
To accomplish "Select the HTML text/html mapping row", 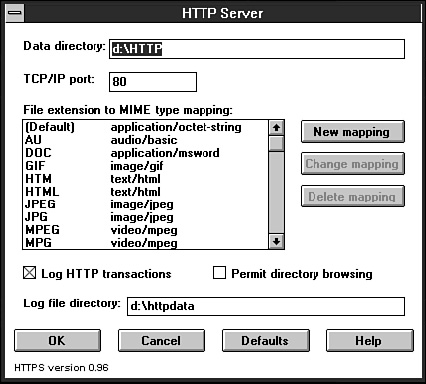I will tap(146, 192).
